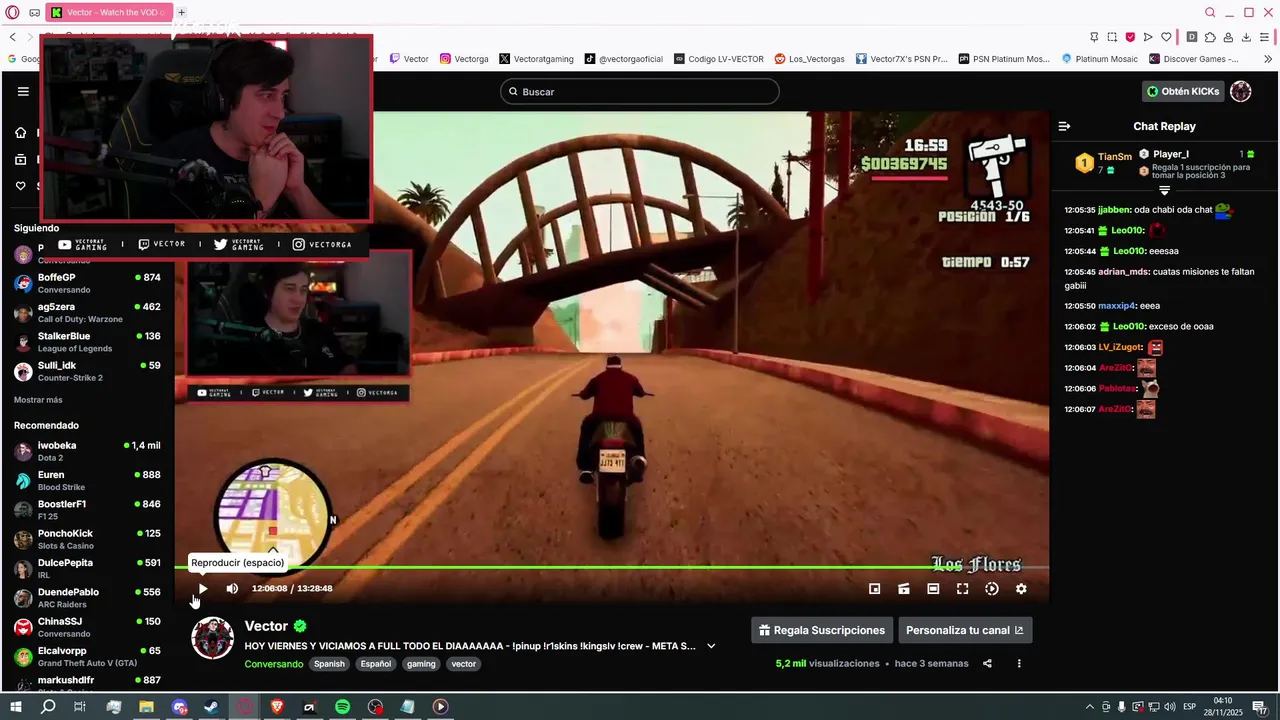1280x720 pixels.
Task: Add page to bookmarks heart icon
Action: click(1166, 37)
